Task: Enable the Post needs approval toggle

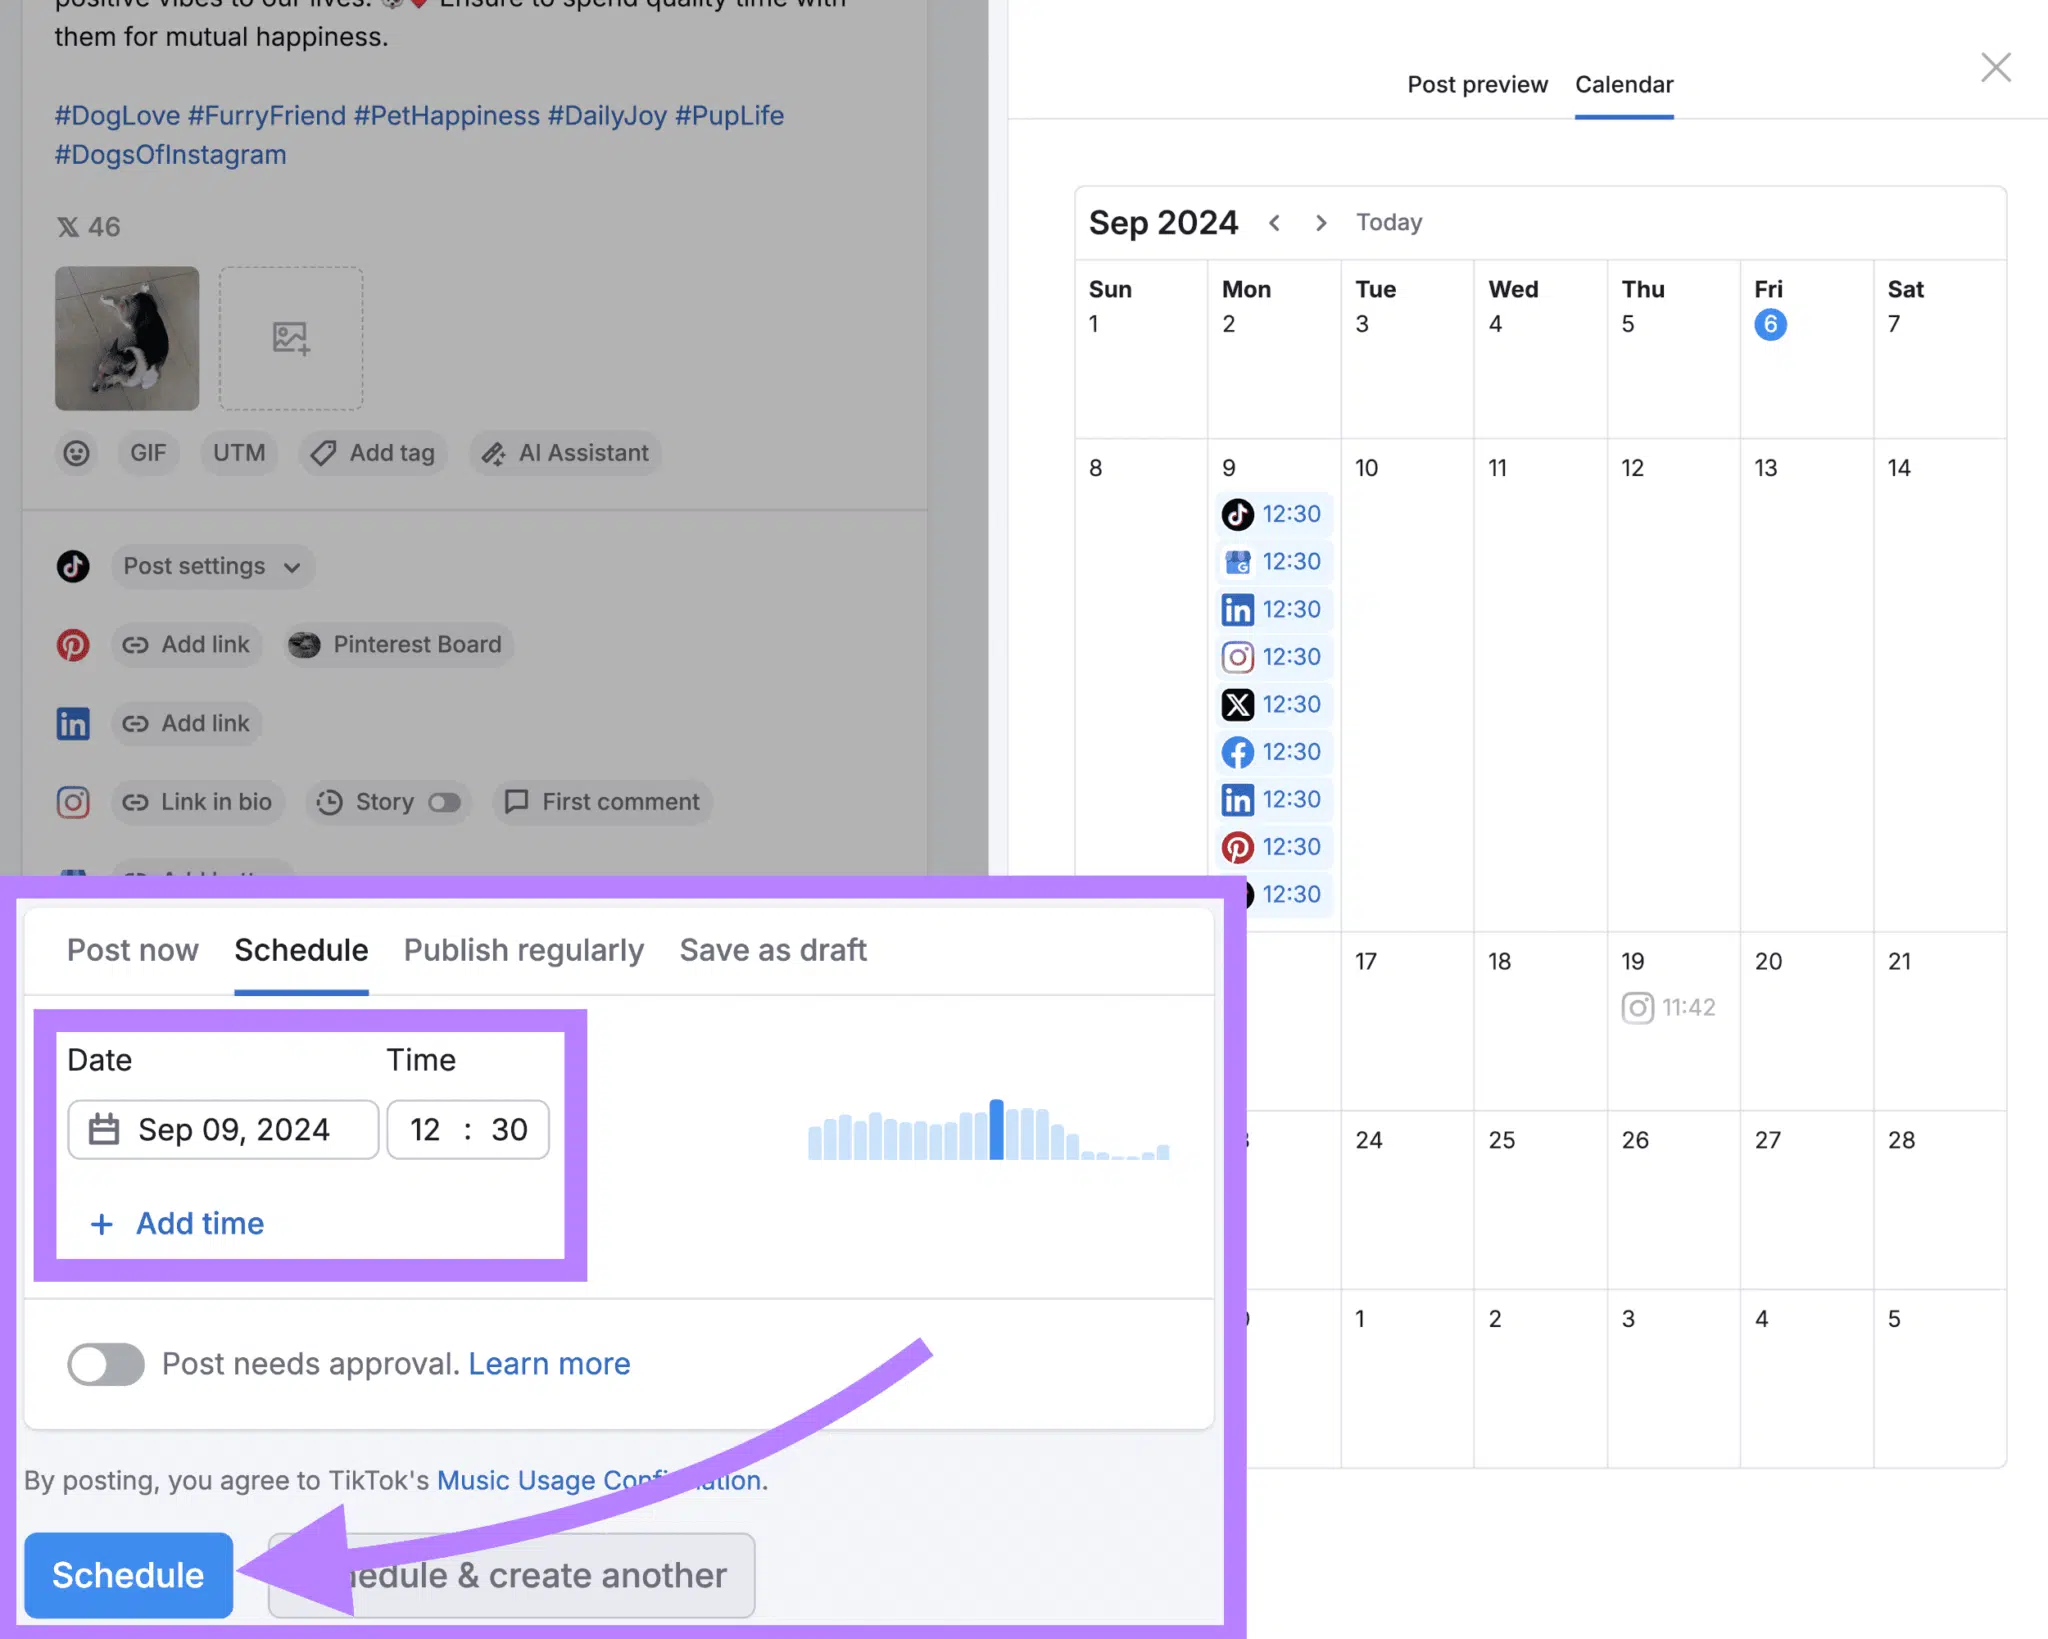Action: tap(106, 1364)
